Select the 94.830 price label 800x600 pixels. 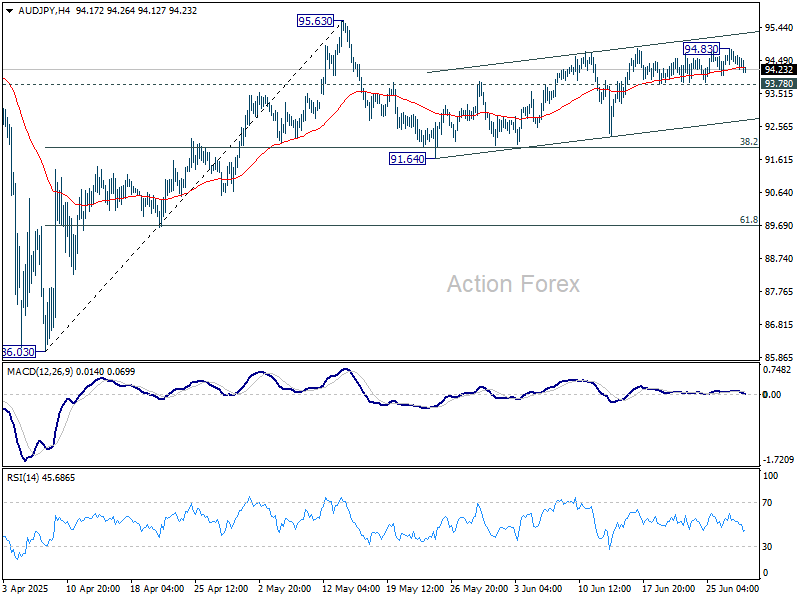point(701,48)
